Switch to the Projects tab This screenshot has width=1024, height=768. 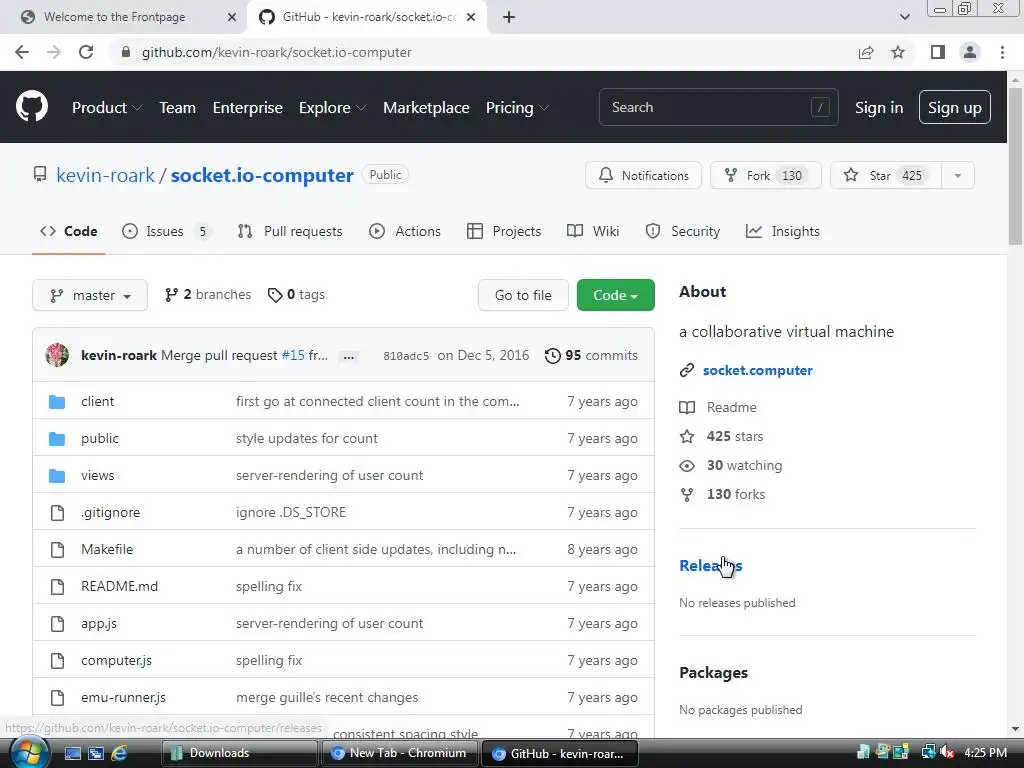[x=504, y=231]
